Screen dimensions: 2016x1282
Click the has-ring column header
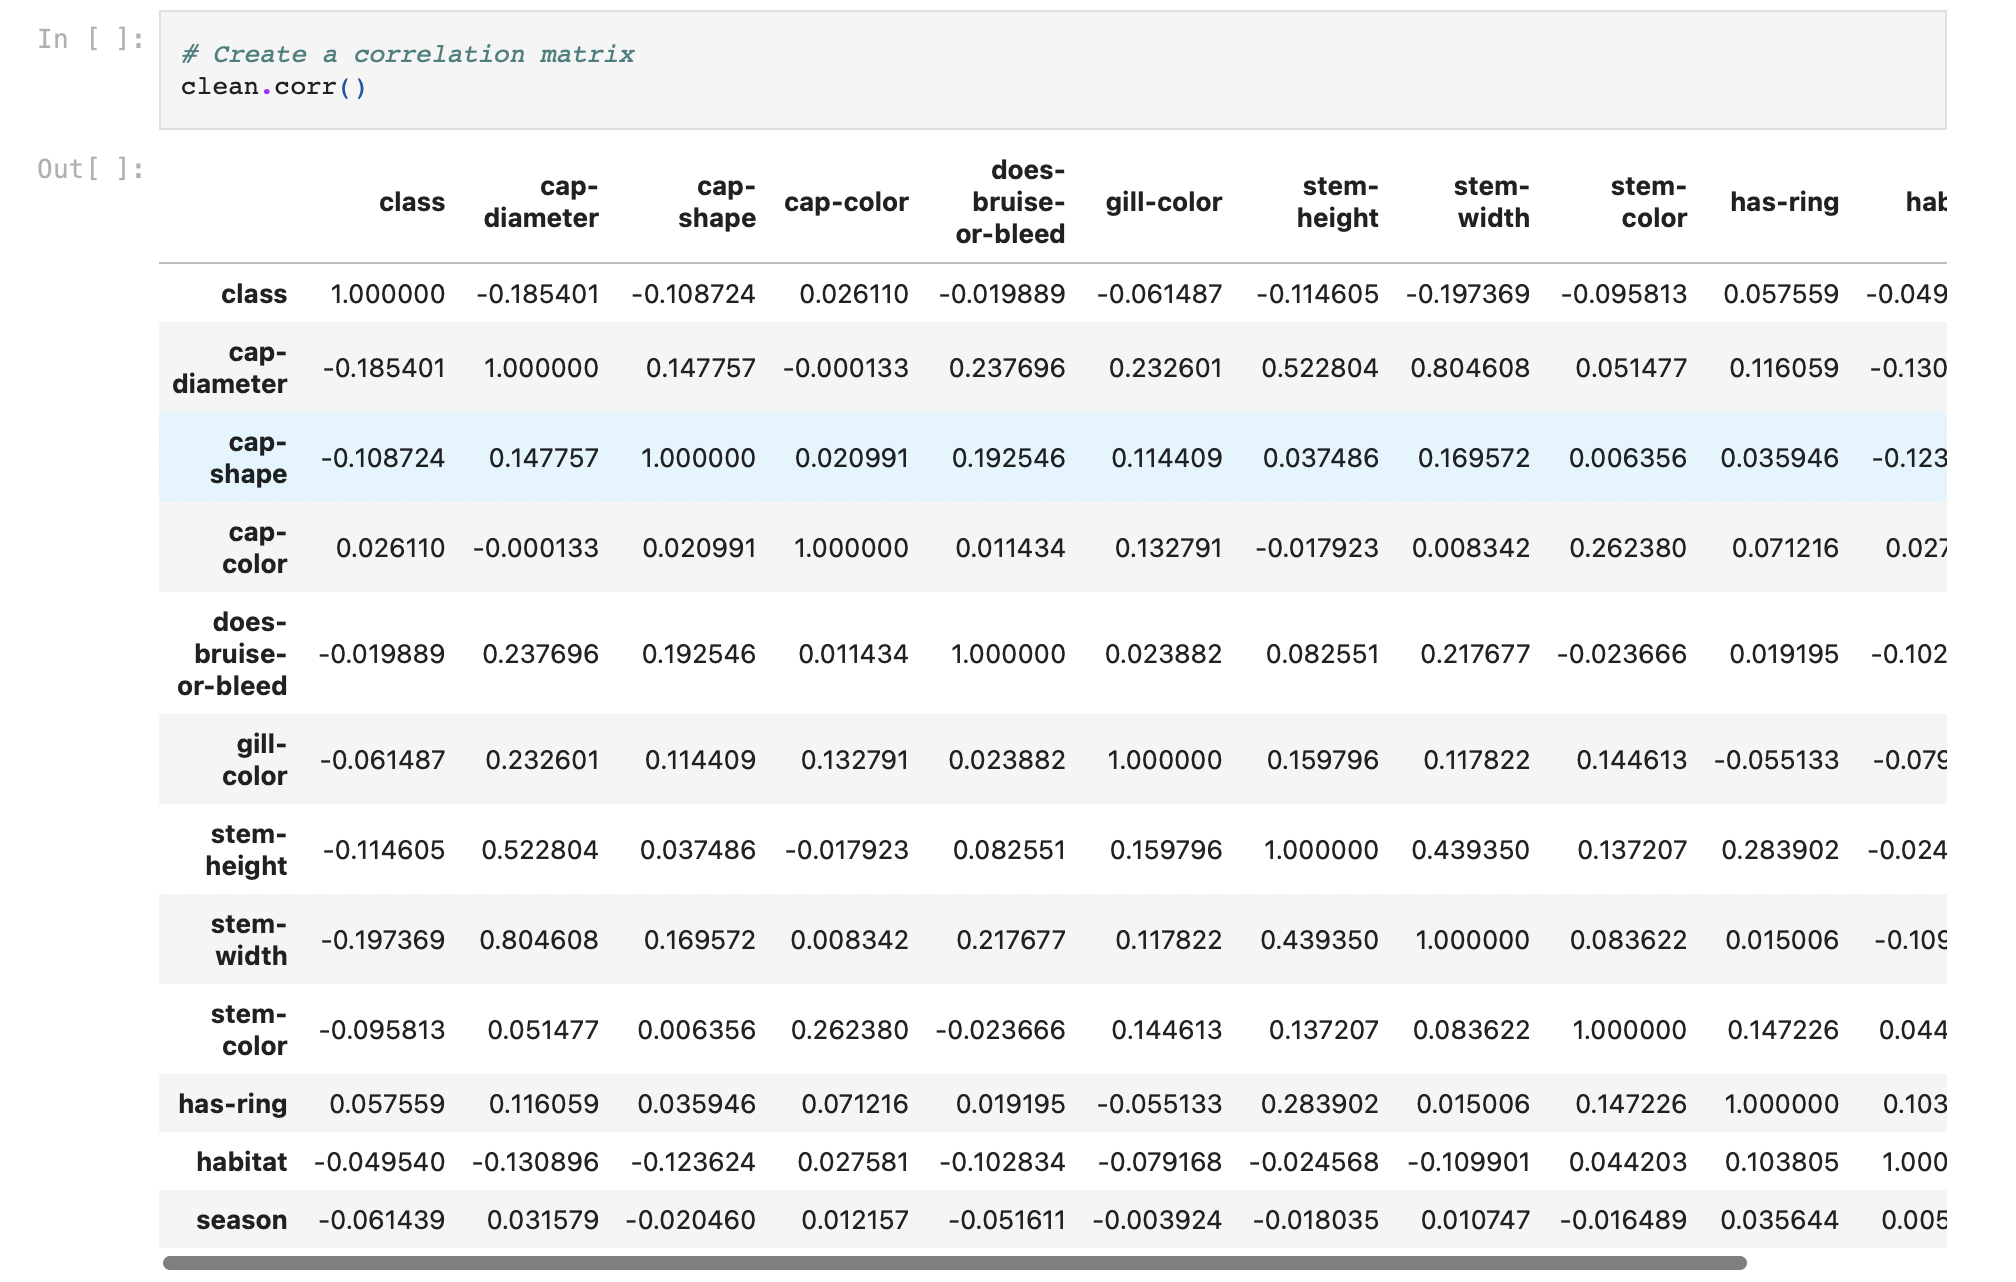(1785, 202)
